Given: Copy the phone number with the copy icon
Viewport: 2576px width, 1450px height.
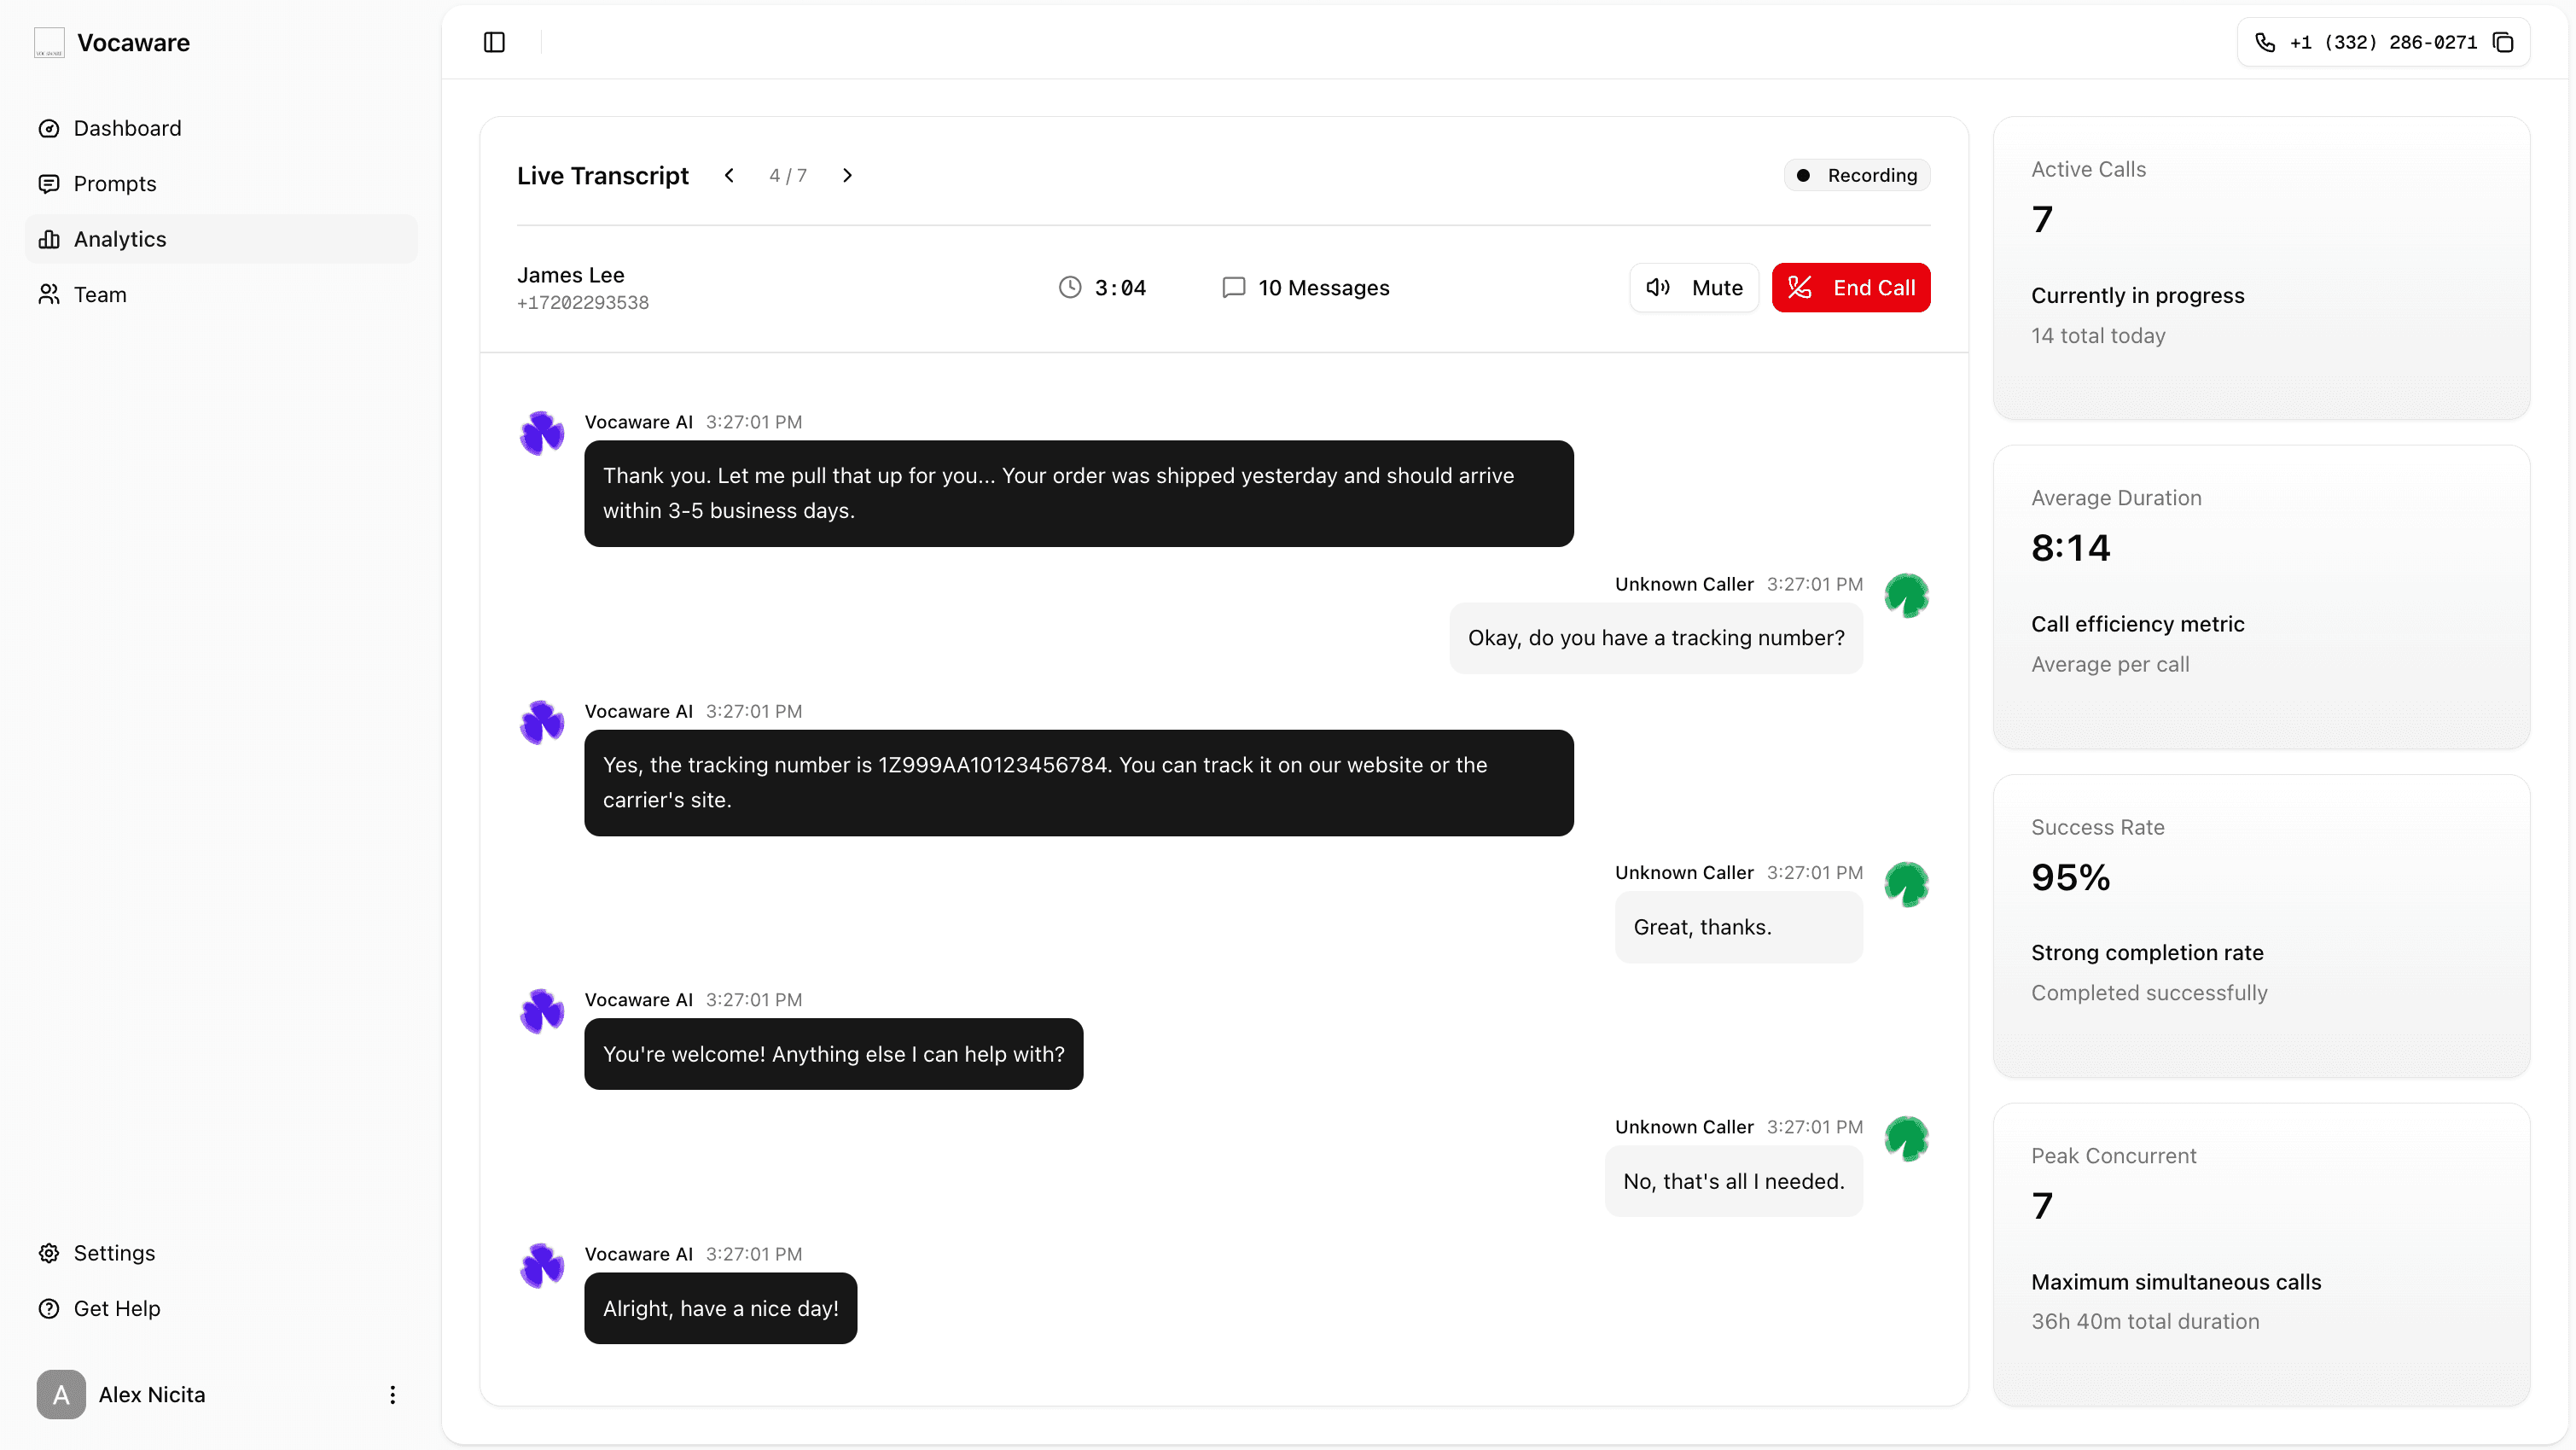Looking at the screenshot, I should point(2504,42).
